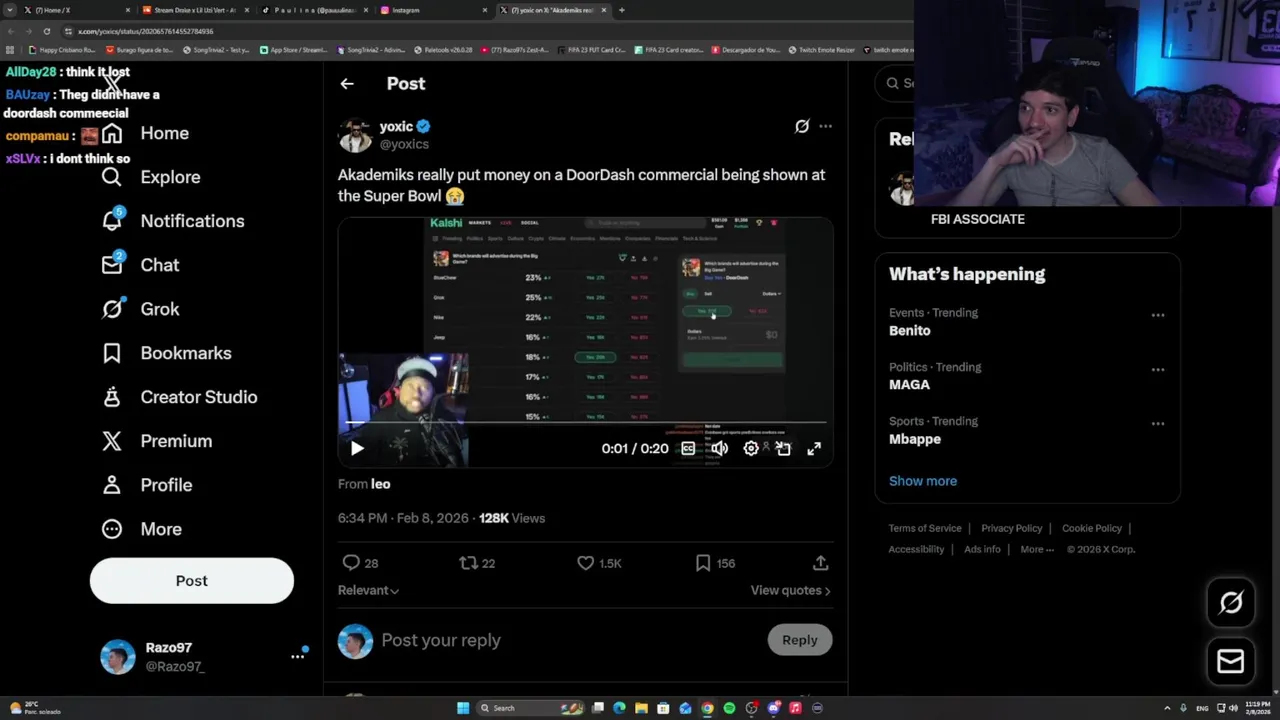Click the Creator Studio icon in sidebar
Screen dimensions: 1280x720
(x=112, y=397)
